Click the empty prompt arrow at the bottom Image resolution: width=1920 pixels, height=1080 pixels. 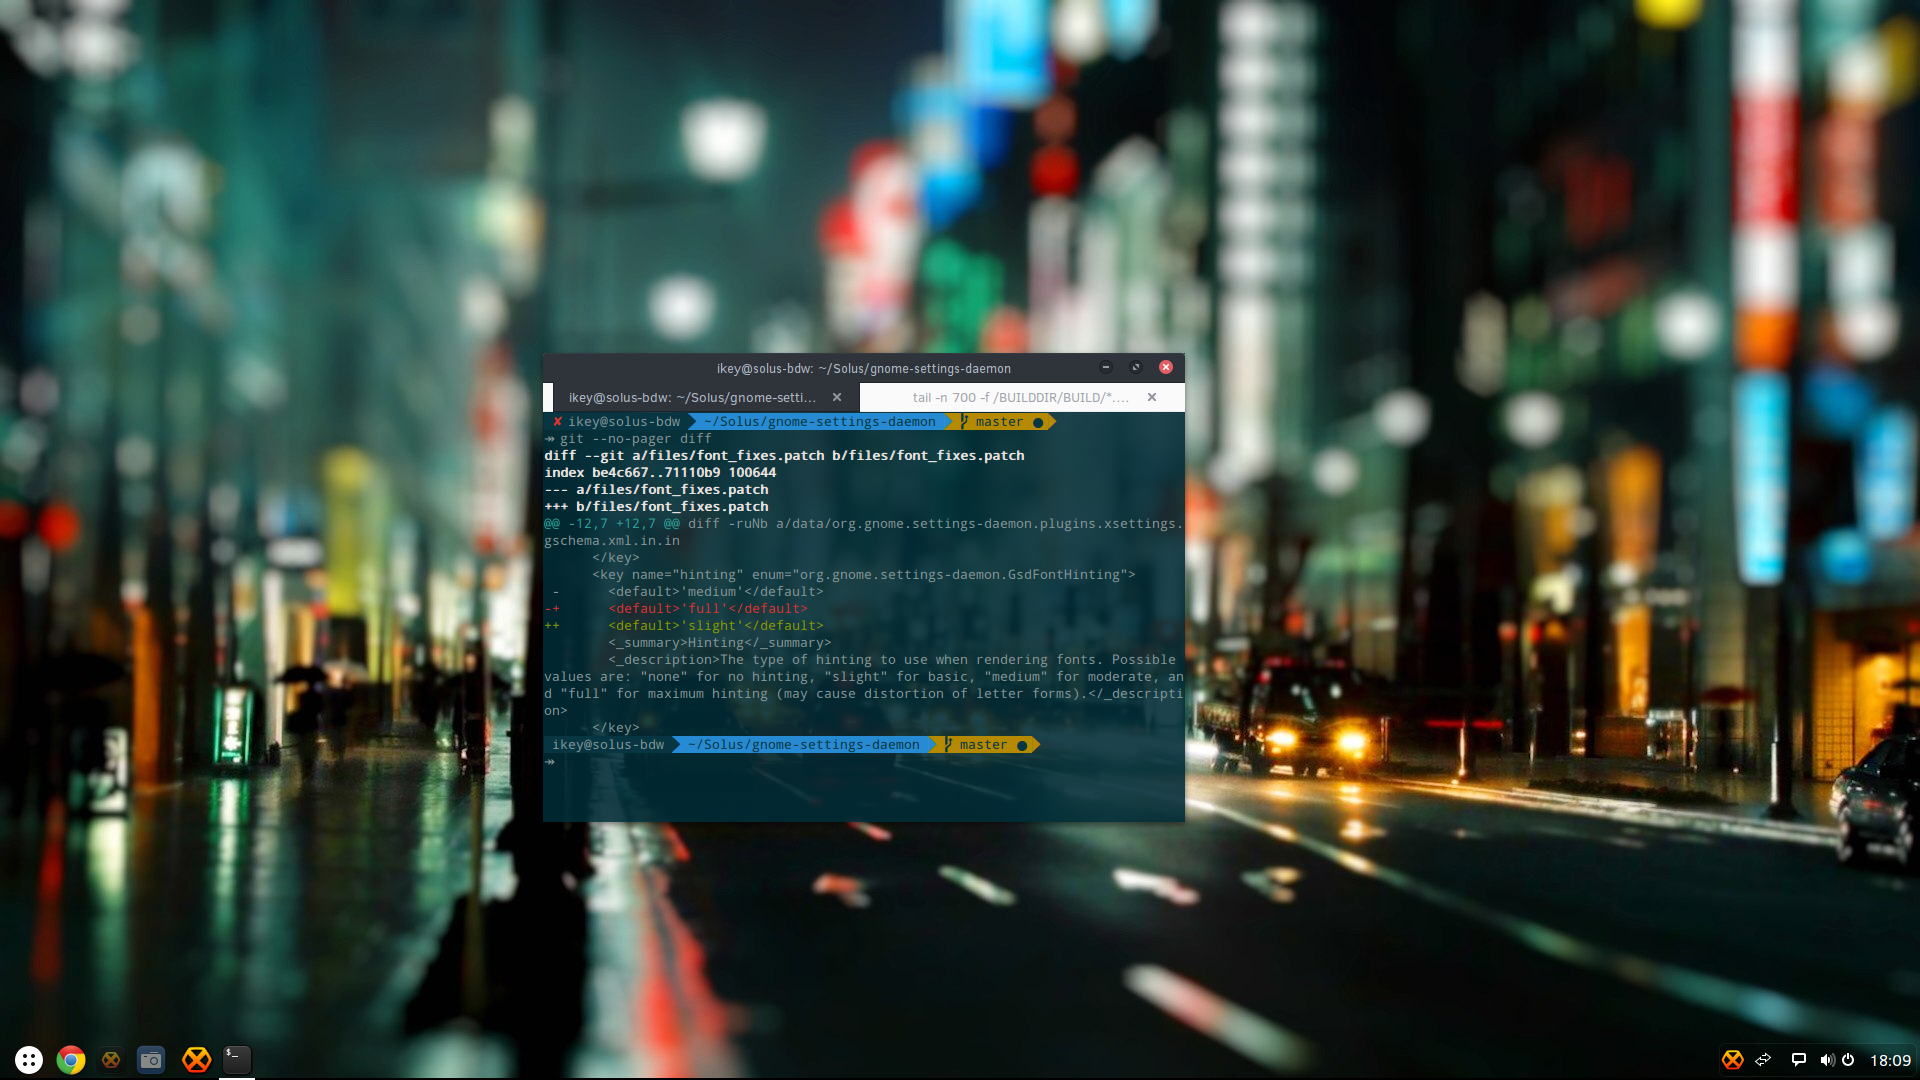tap(549, 762)
